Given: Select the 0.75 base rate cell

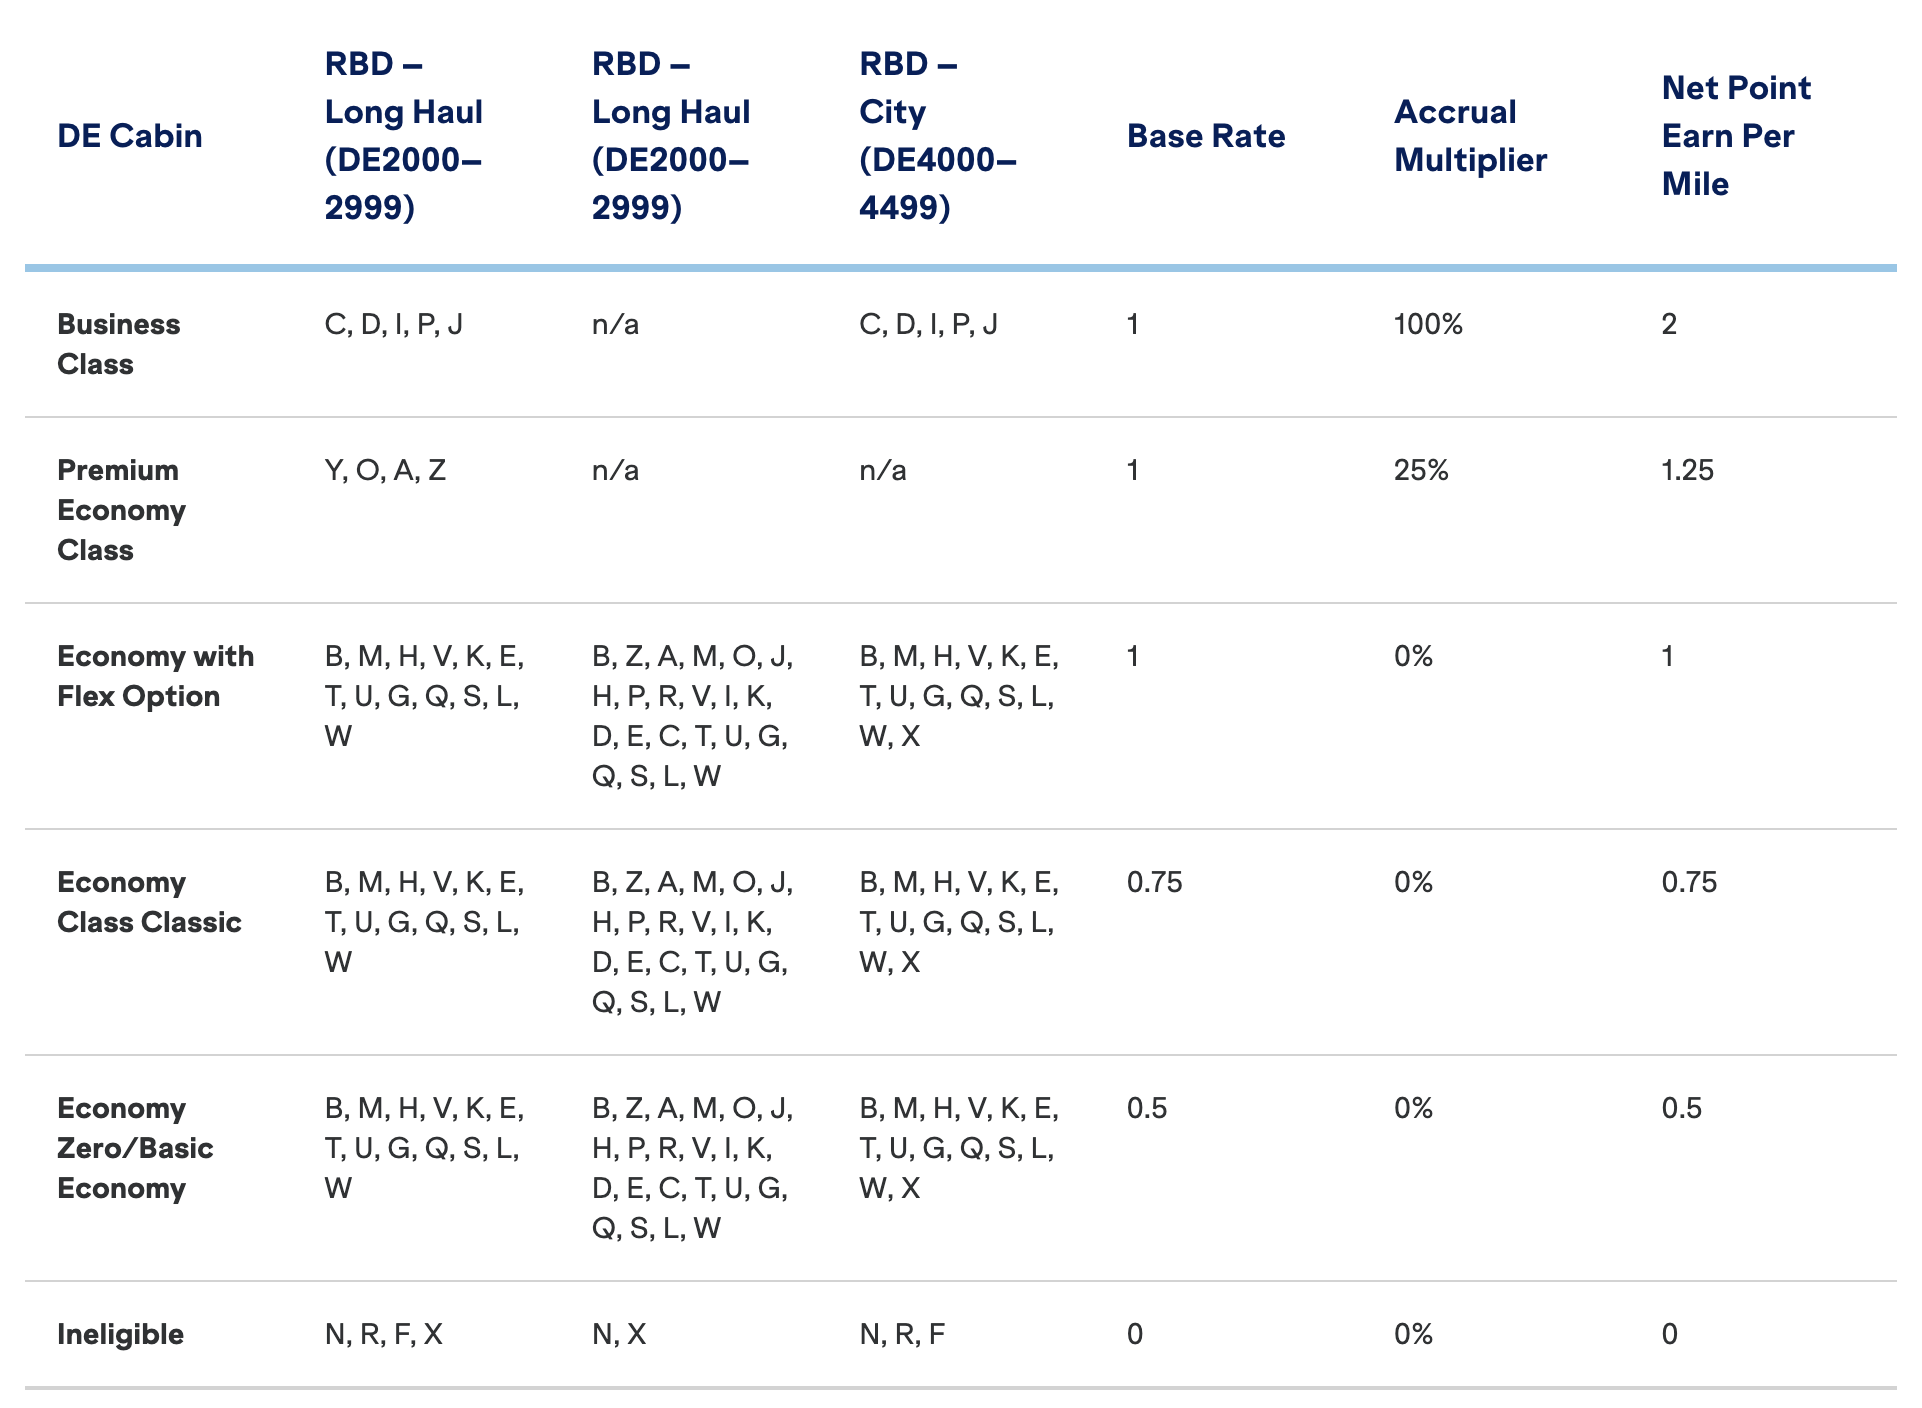Looking at the screenshot, I should click(x=1154, y=882).
